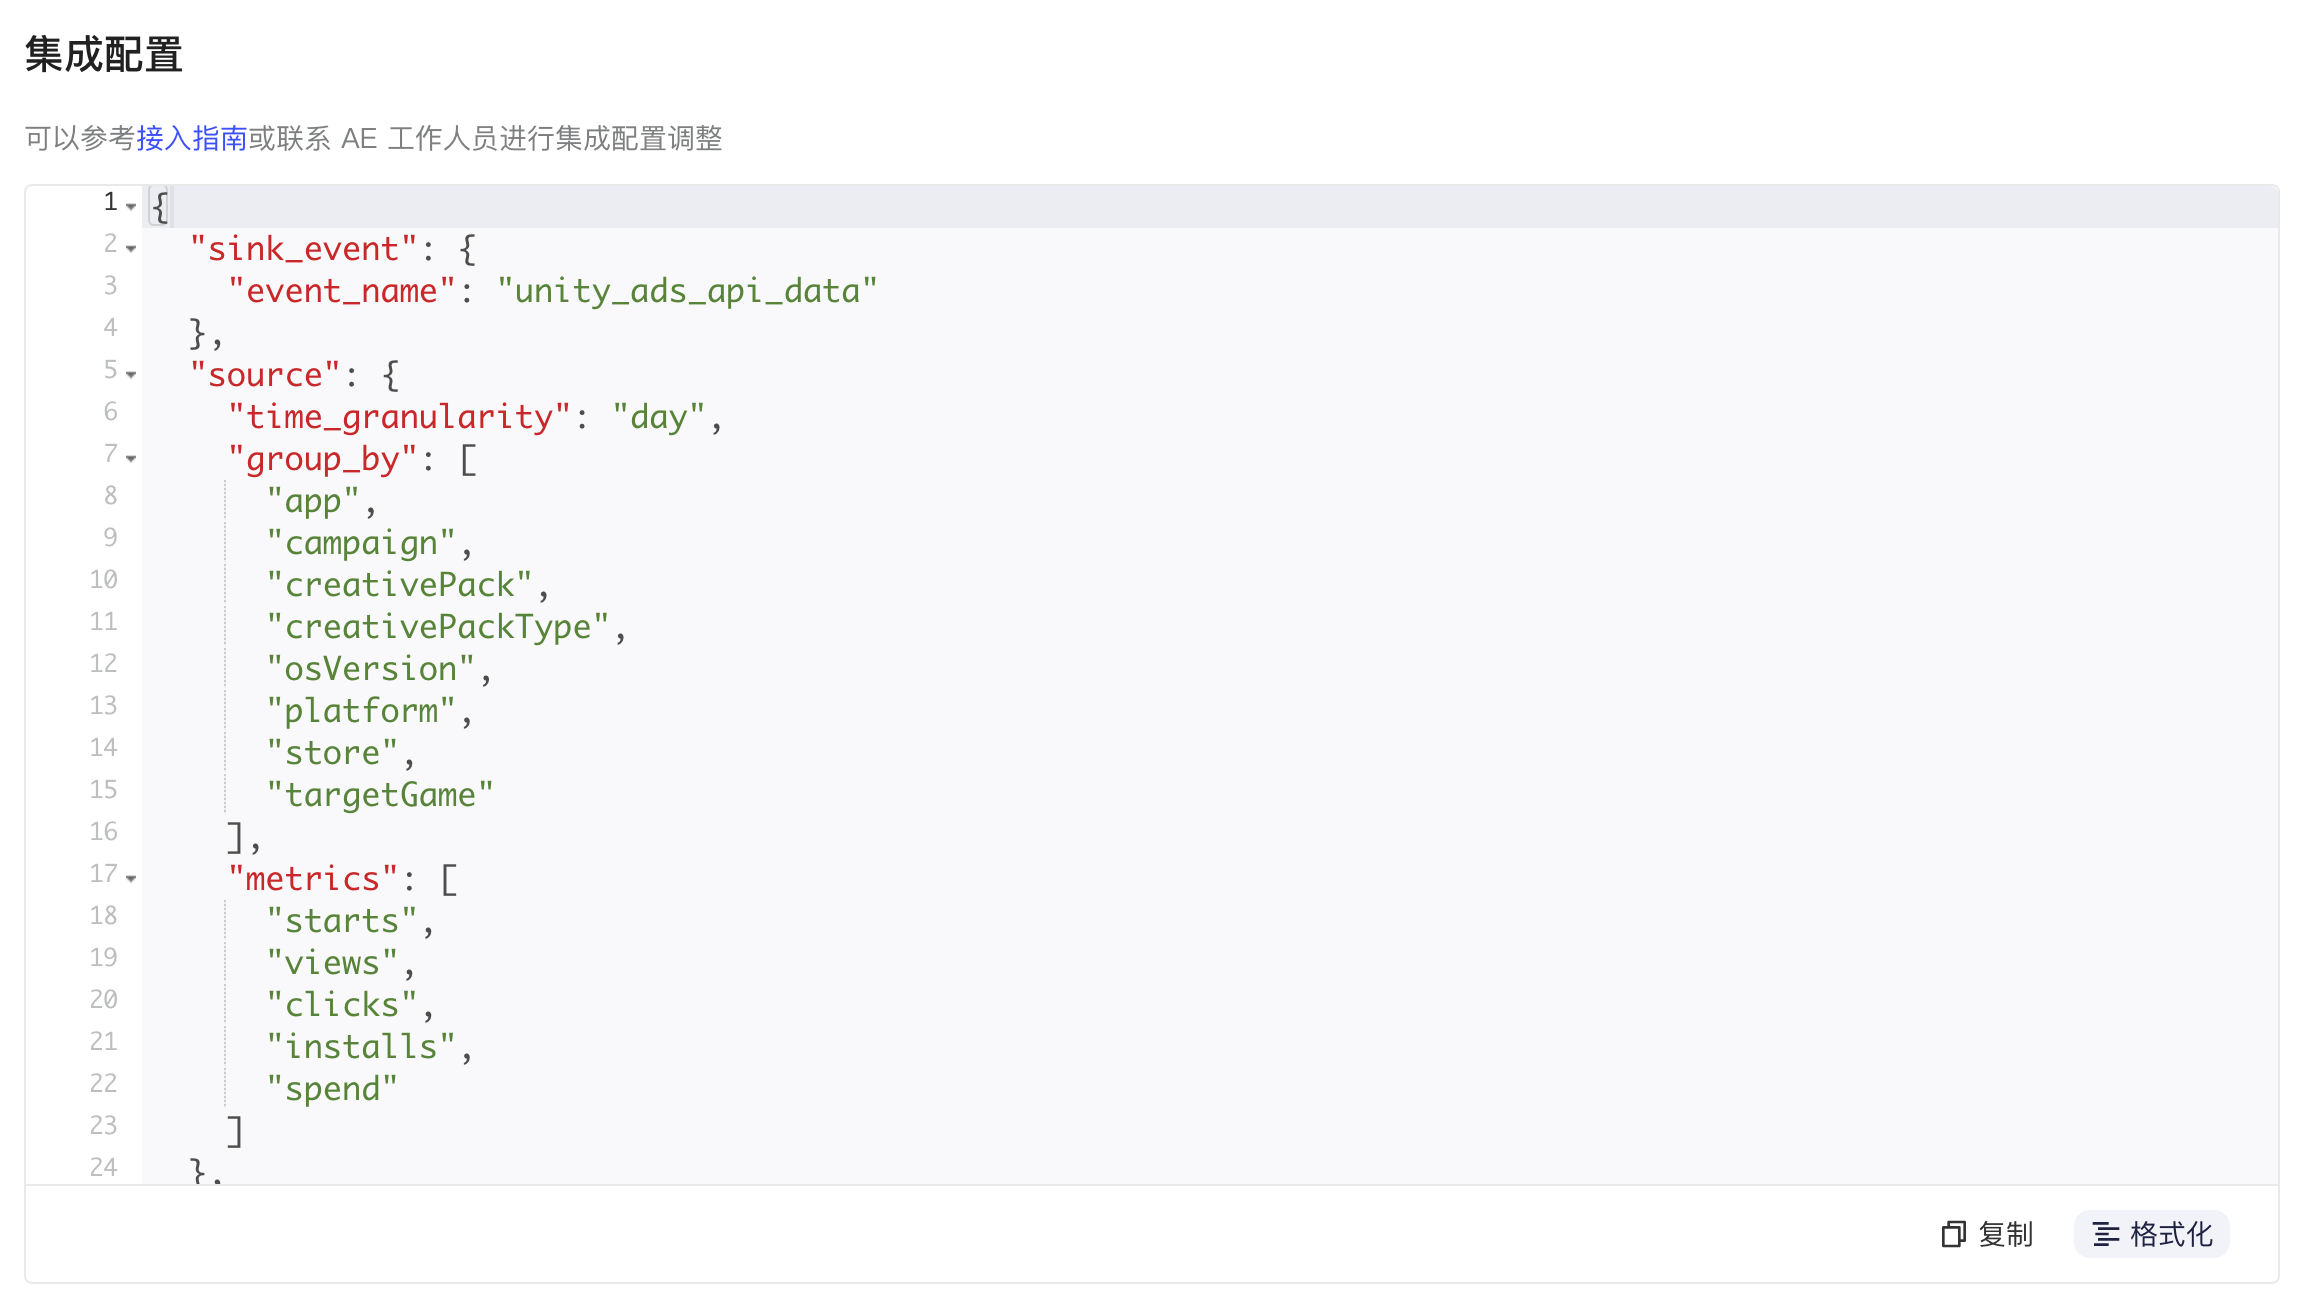Viewport: 2304px width, 1308px height.
Task: Fold the metrics array at line 17
Action: [131, 879]
